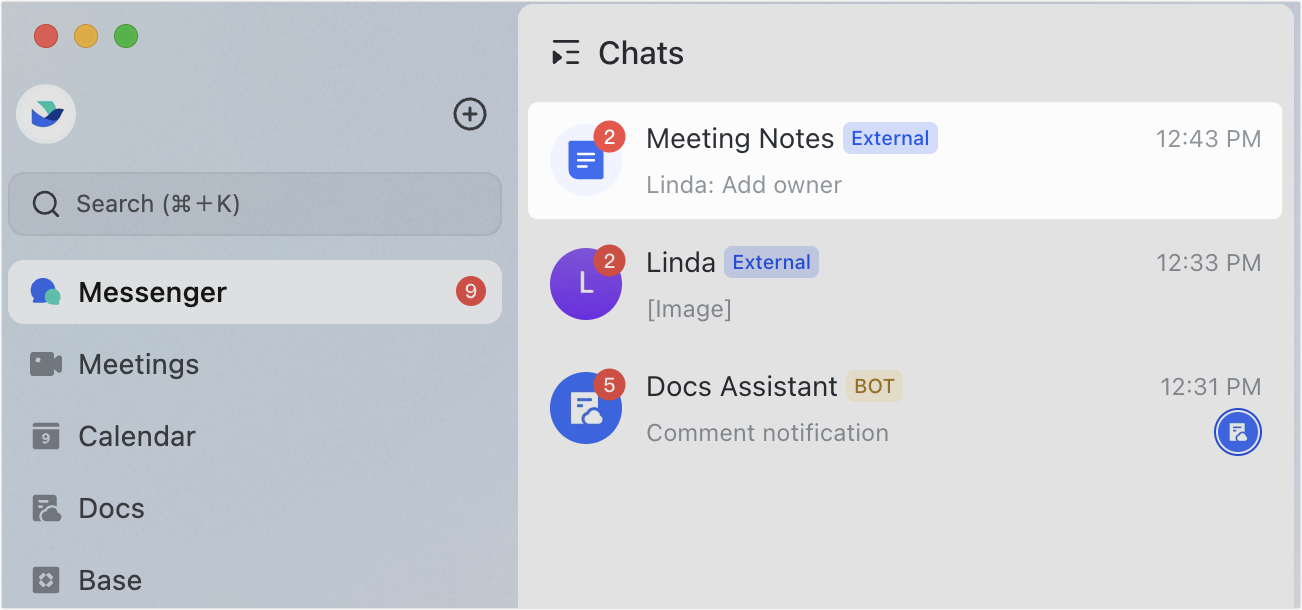The image size is (1302, 610).
Task: Open the Messenger tab
Action: click(x=255, y=292)
